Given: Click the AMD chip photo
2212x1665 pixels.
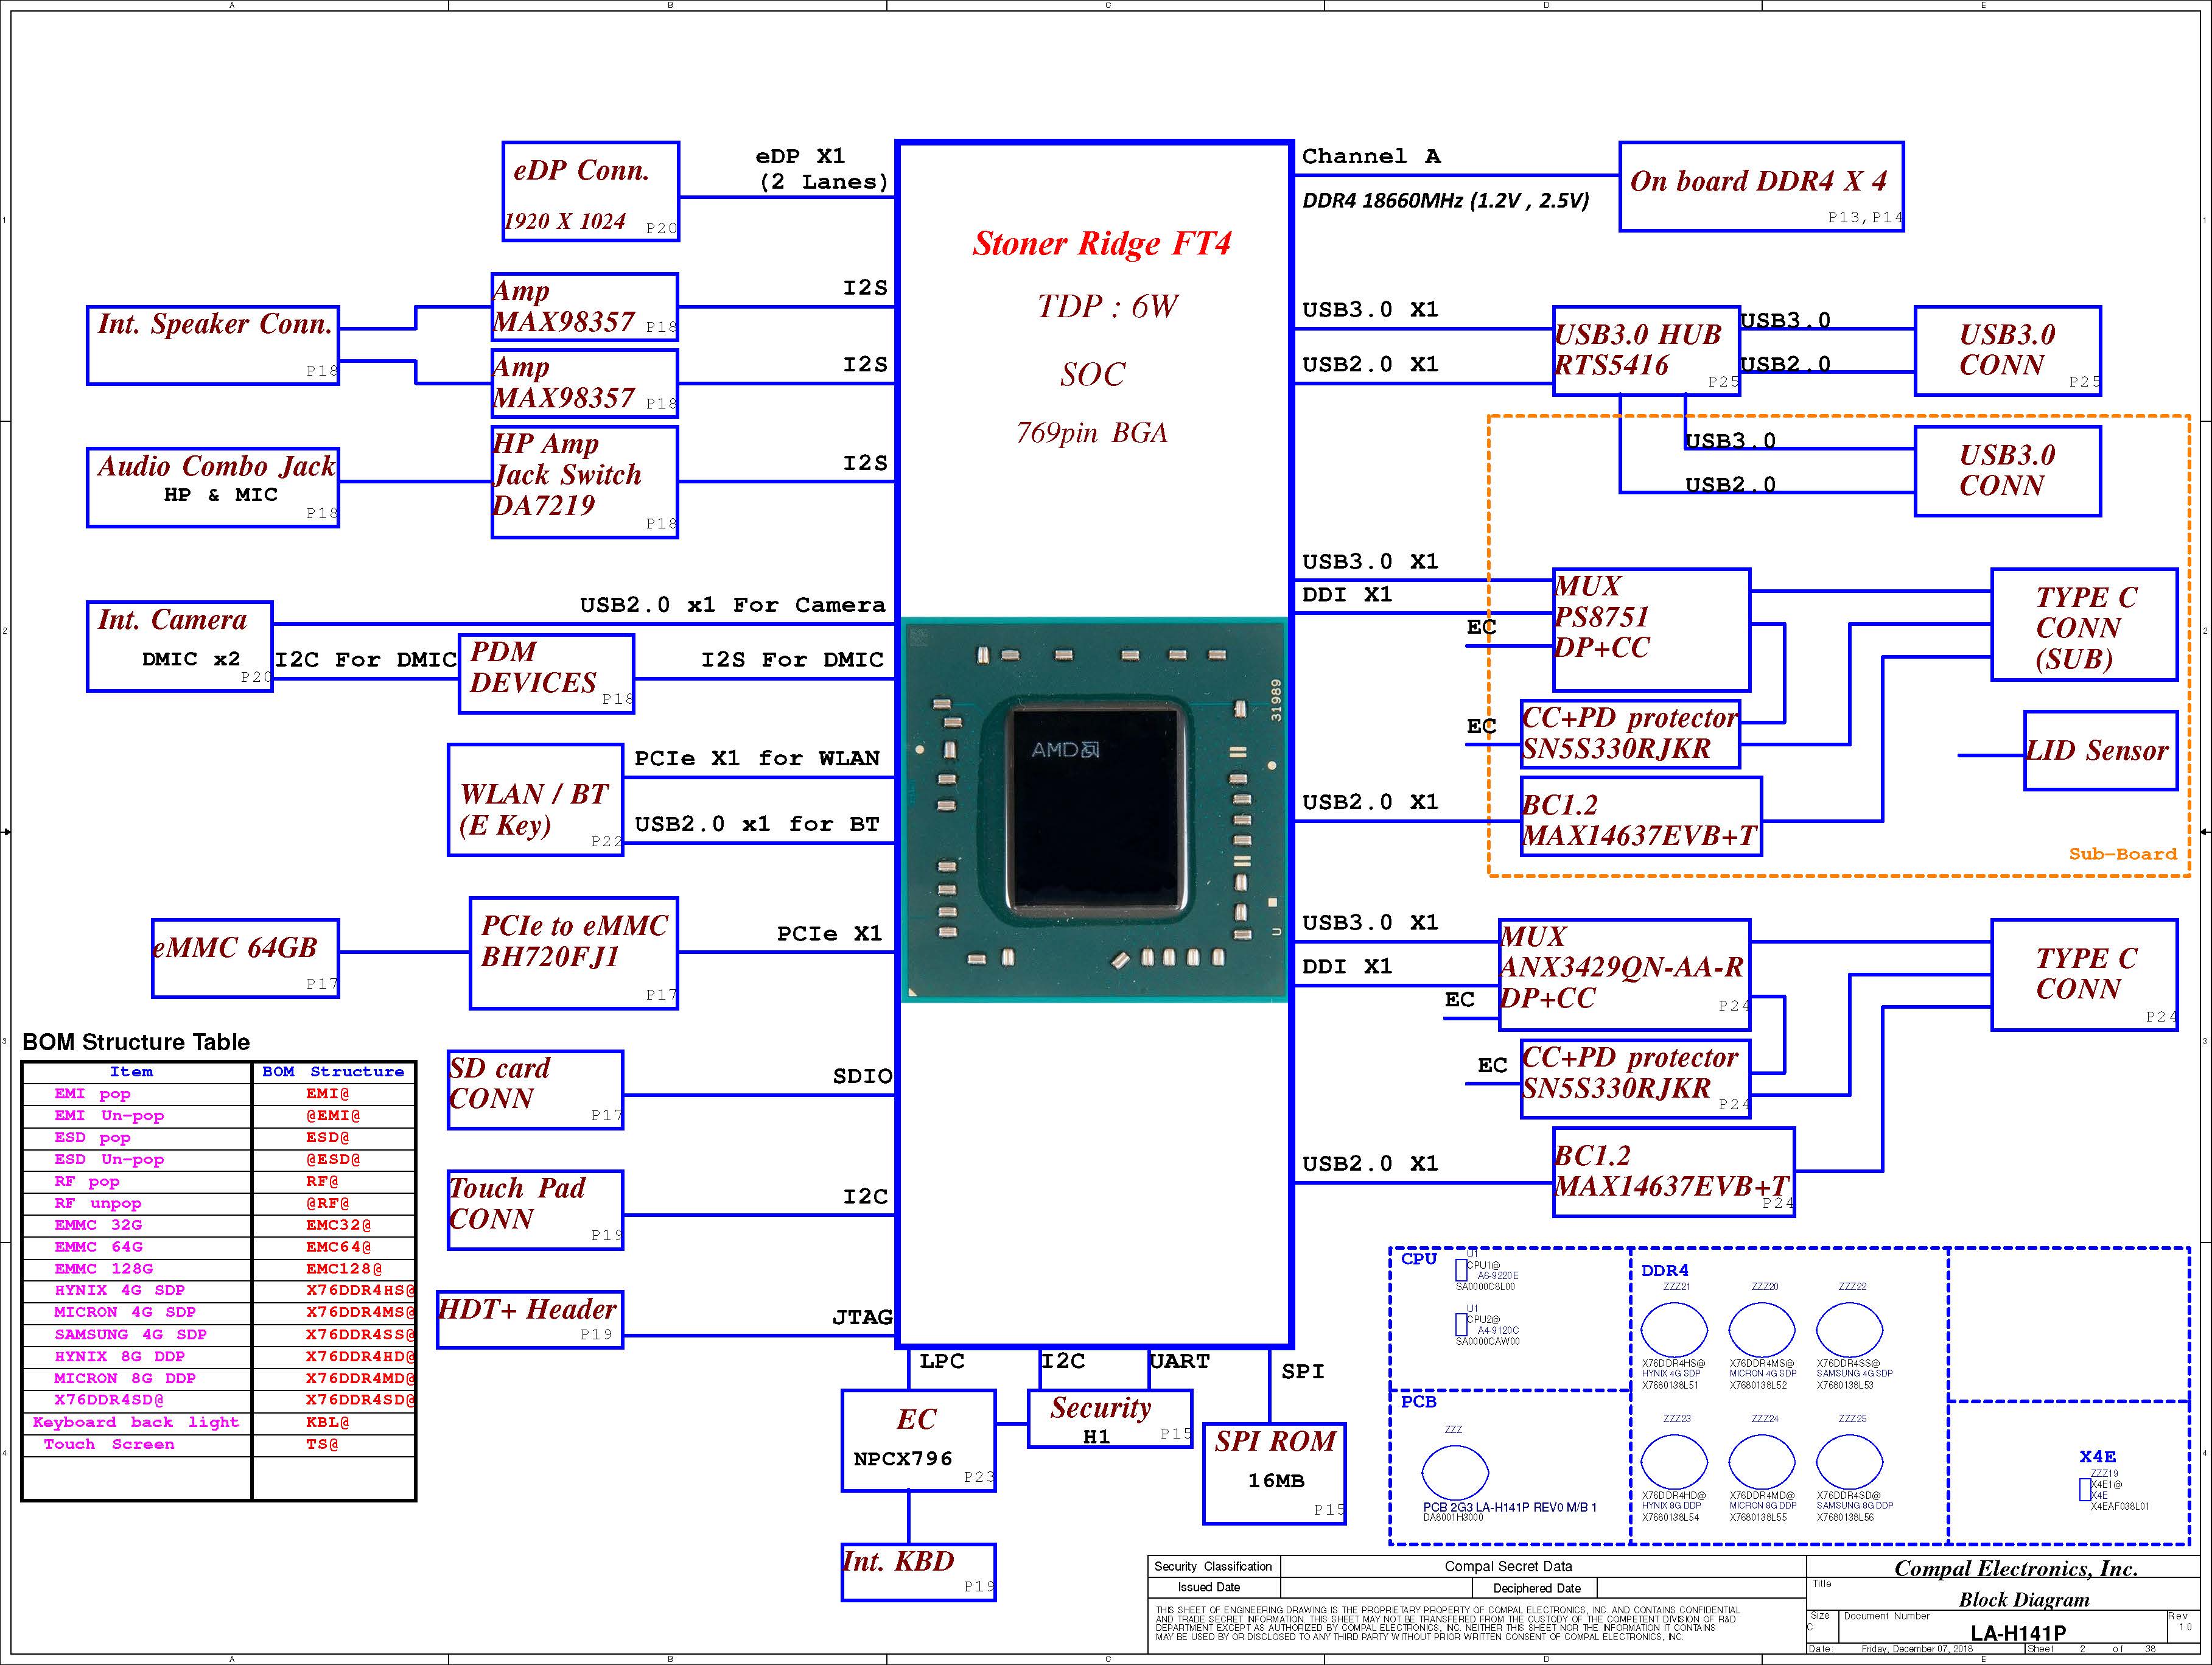Looking at the screenshot, I should click(1095, 809).
